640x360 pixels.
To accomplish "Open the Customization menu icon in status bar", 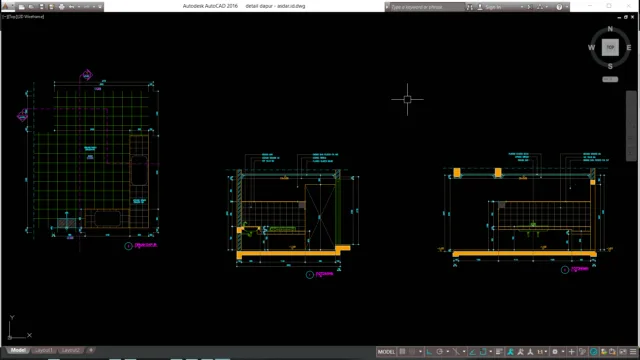I will click(633, 351).
